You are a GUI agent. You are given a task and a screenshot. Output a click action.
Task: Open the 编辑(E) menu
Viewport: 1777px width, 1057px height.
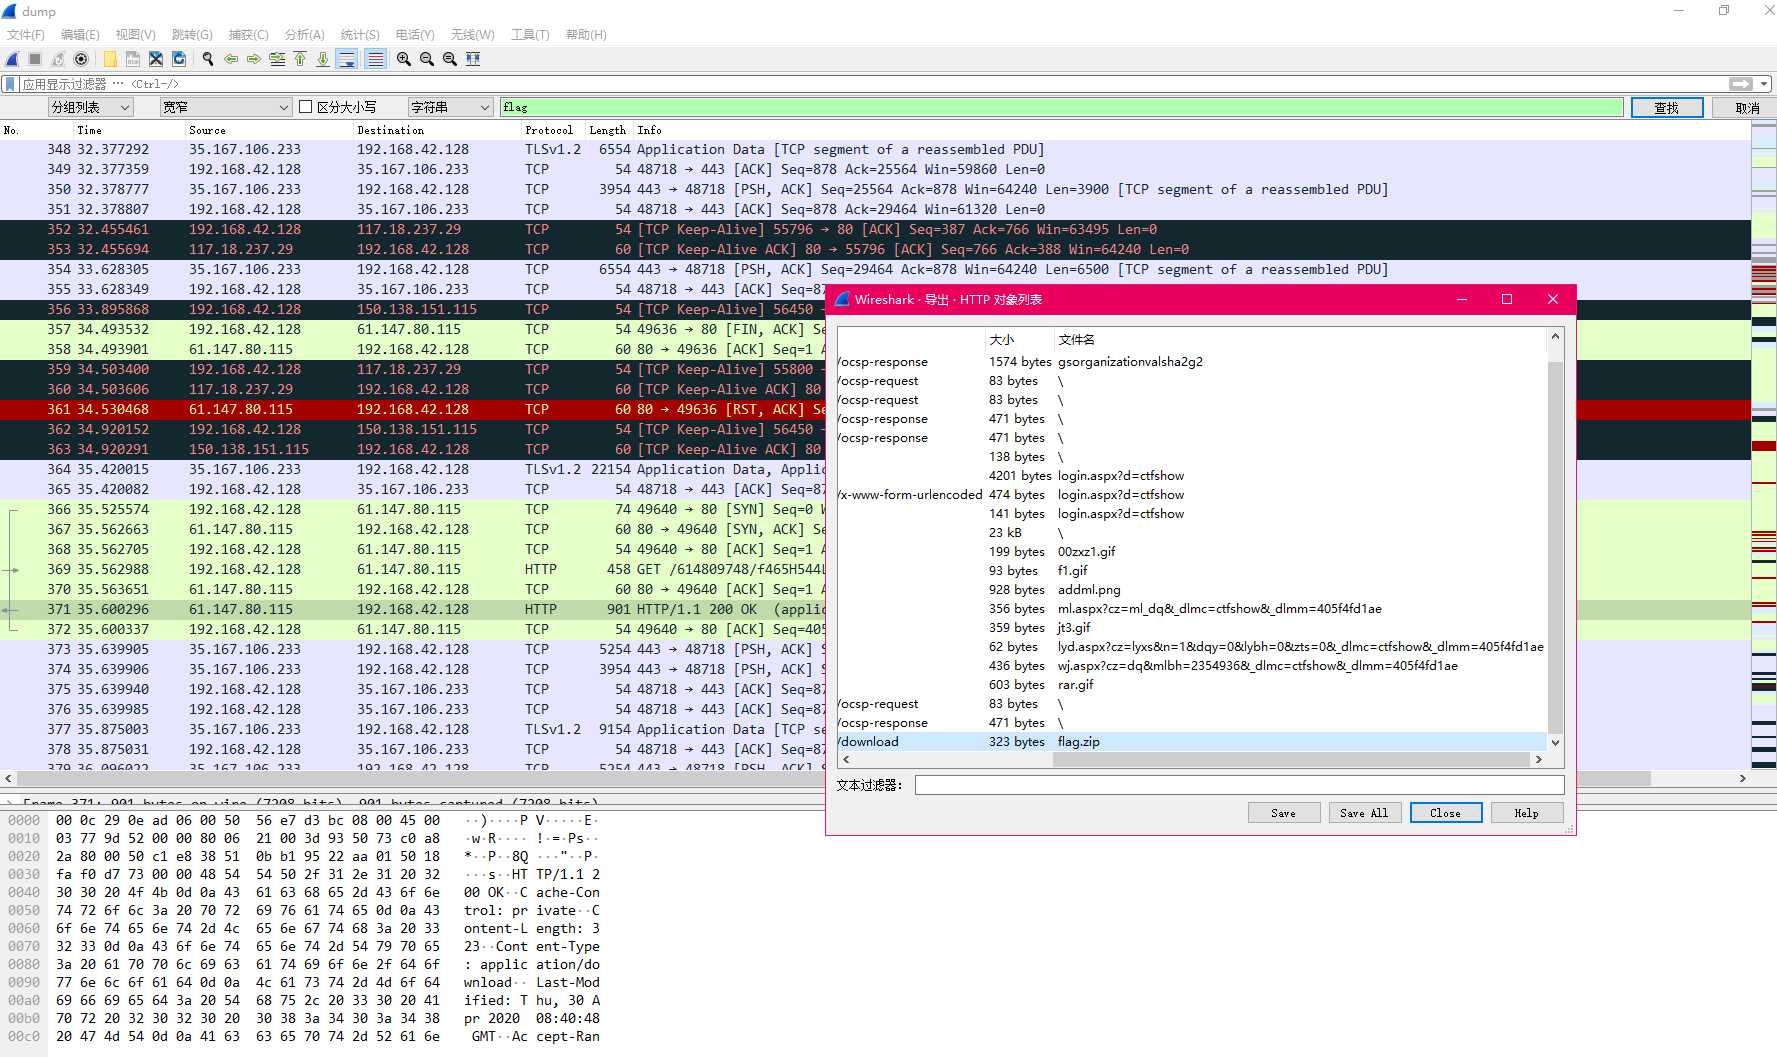(x=80, y=34)
